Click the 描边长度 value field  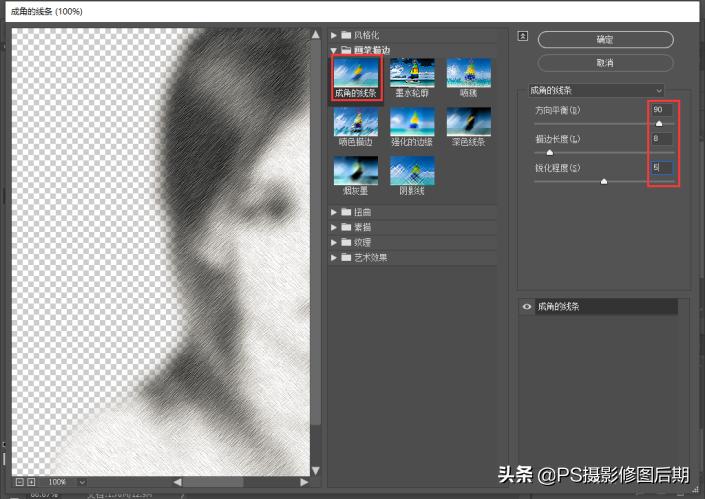pos(661,138)
